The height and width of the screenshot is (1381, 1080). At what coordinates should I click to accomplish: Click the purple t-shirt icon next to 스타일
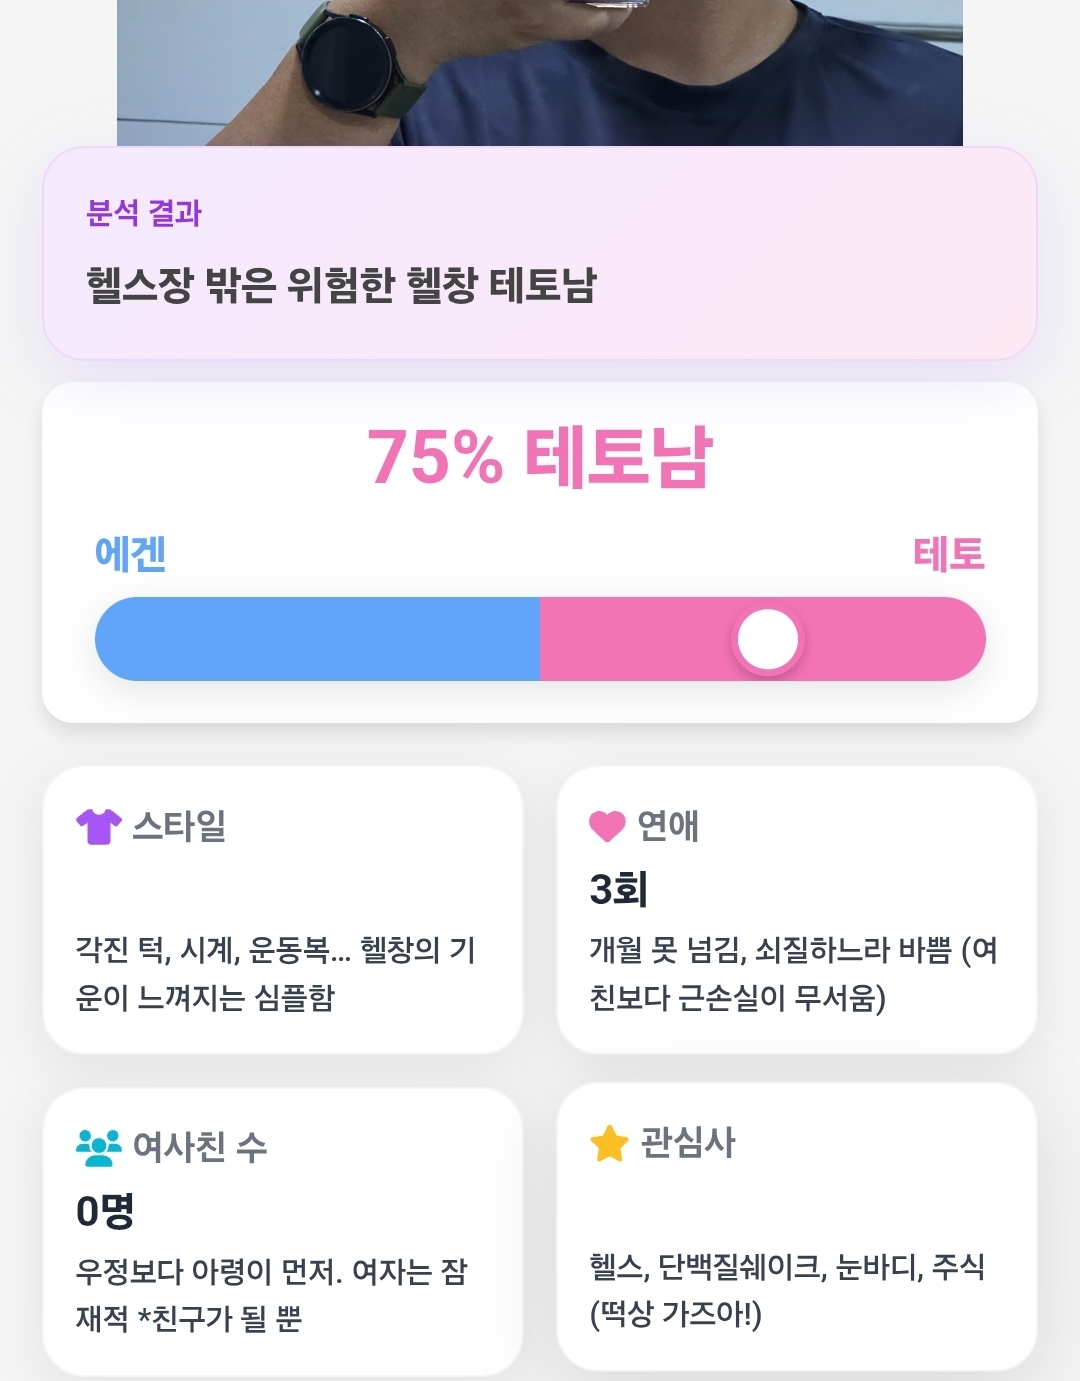(x=98, y=826)
